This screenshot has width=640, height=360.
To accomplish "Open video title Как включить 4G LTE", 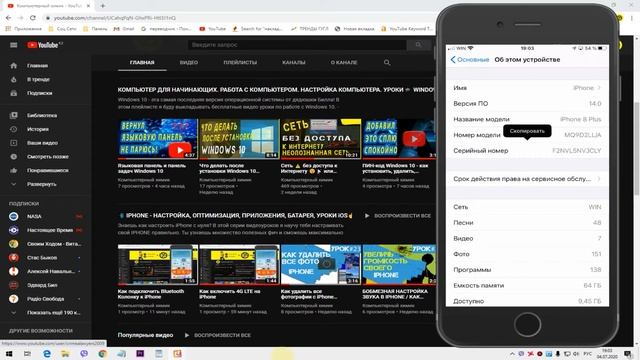I will (230, 294).
